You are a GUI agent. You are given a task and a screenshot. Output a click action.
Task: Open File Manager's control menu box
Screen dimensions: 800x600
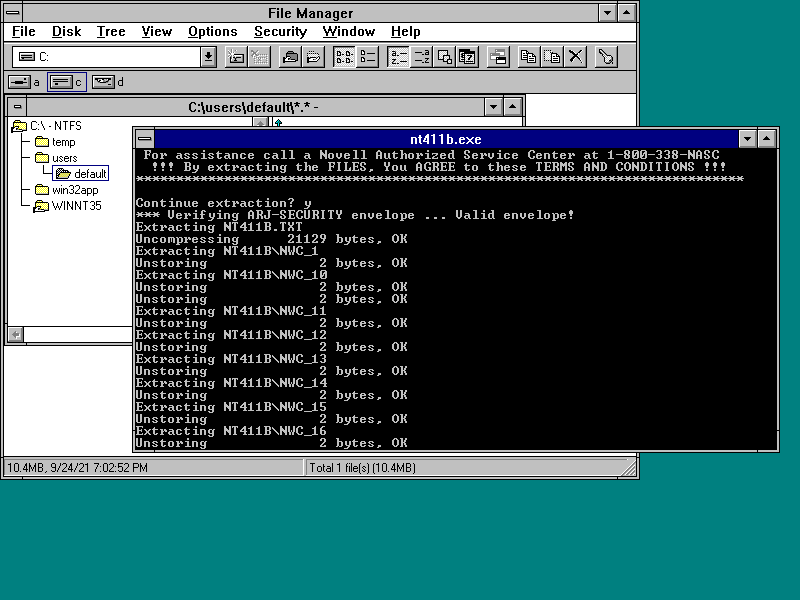(13, 13)
